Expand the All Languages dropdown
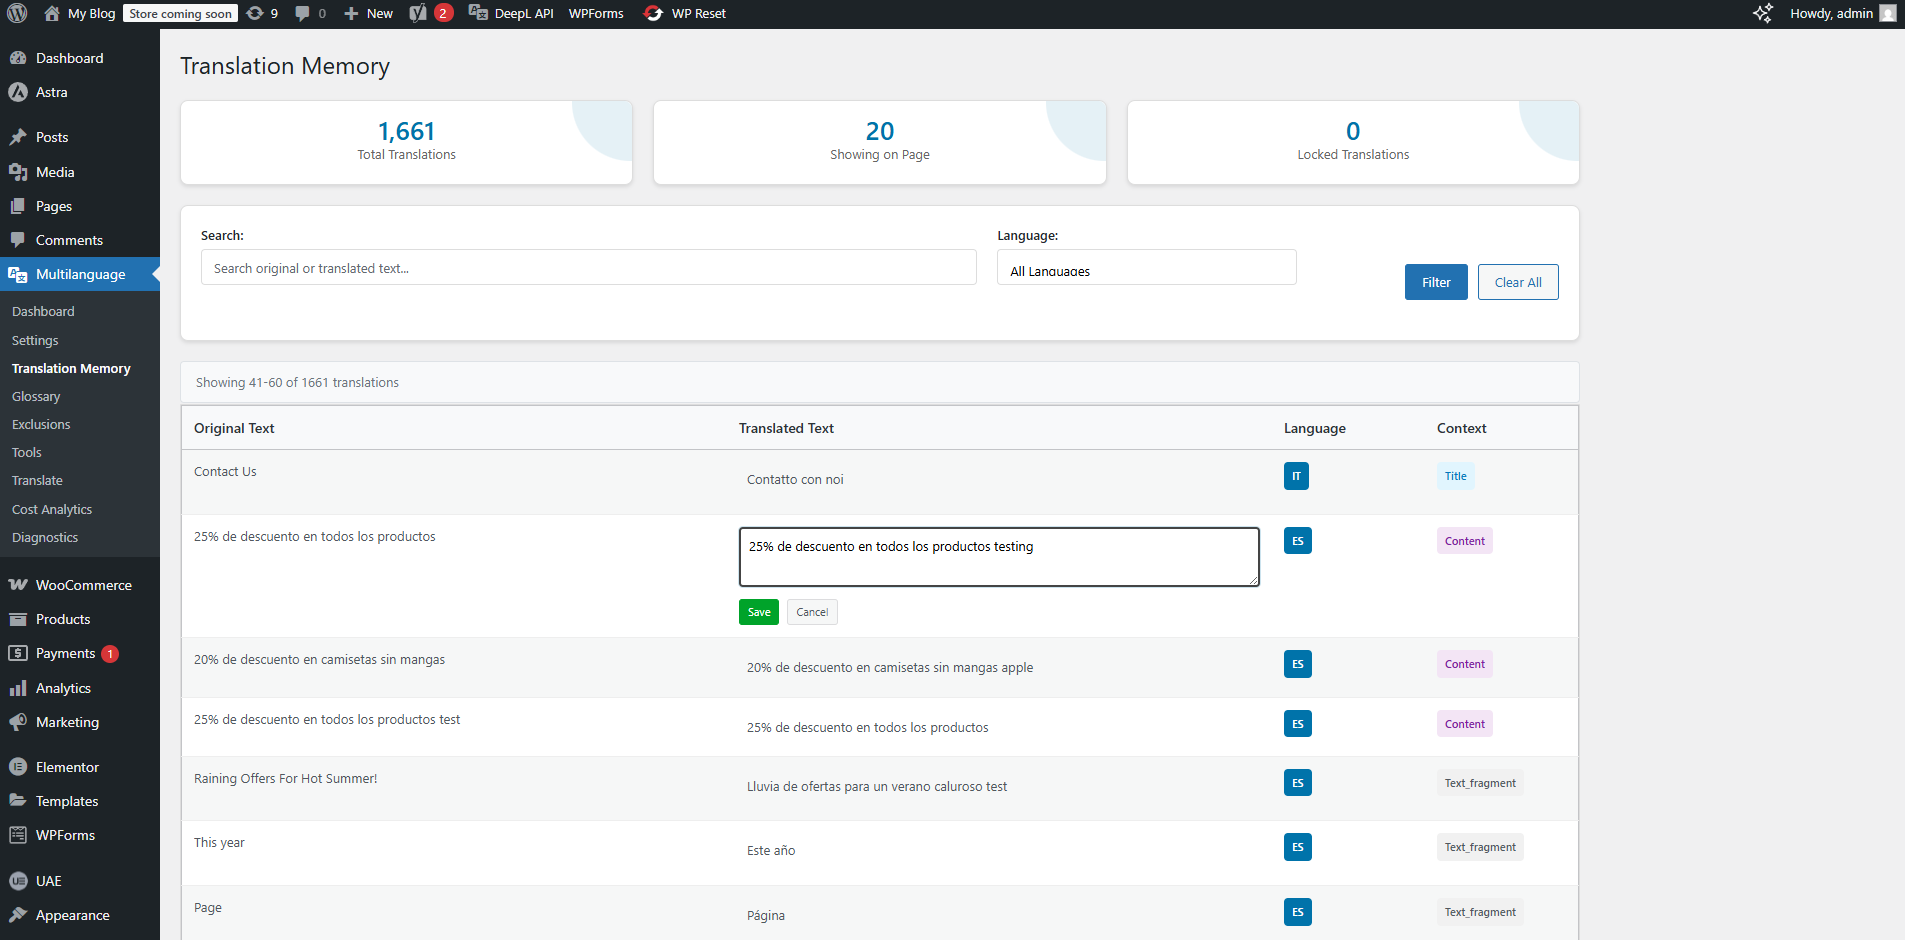This screenshot has width=1905, height=940. (x=1146, y=268)
